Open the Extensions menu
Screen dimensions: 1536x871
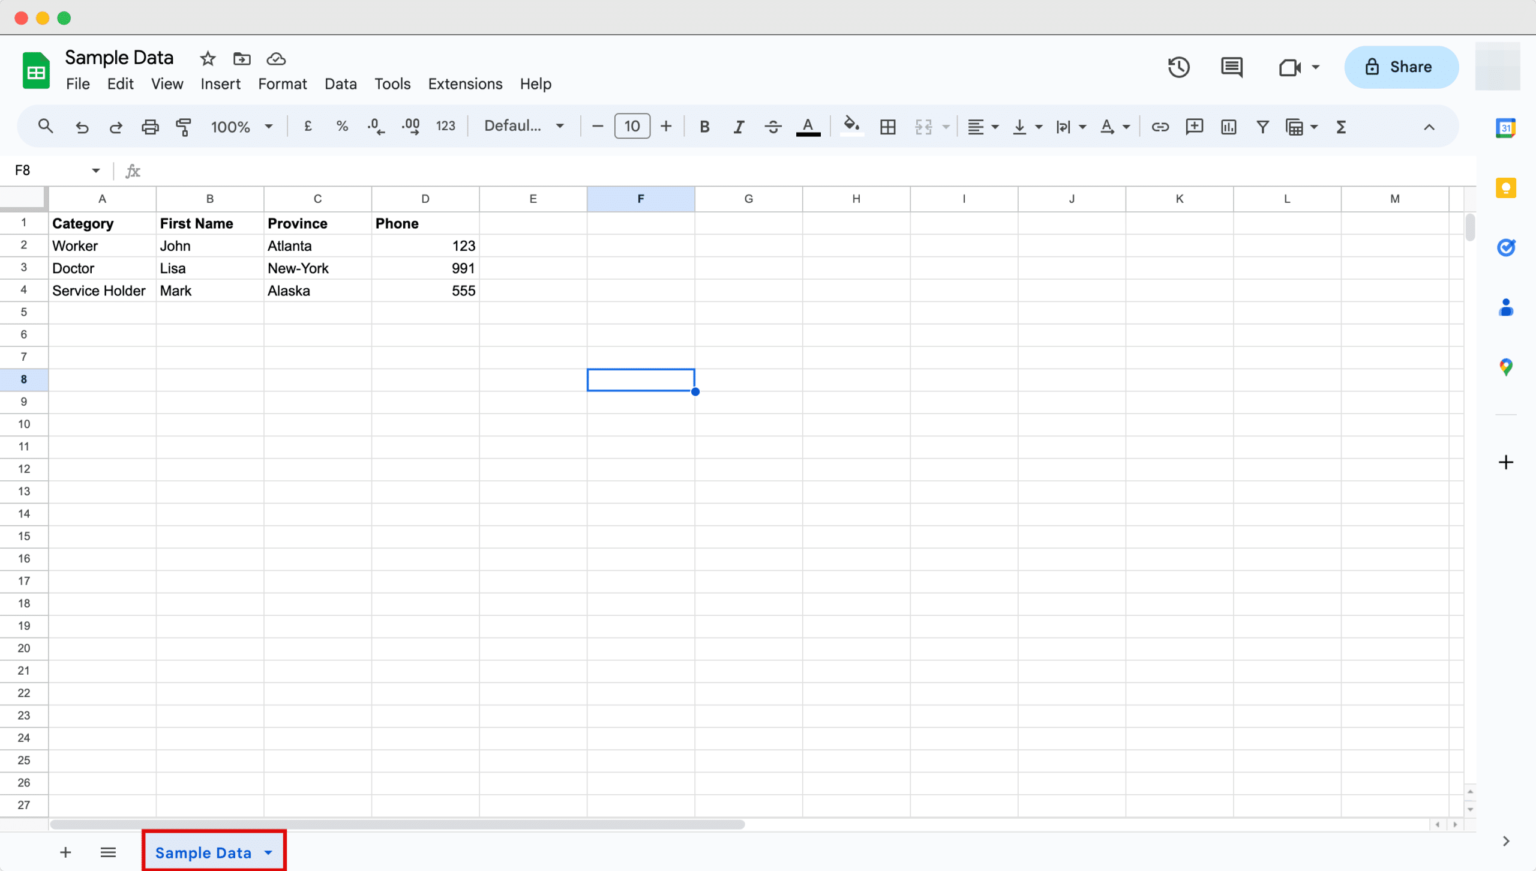465,84
